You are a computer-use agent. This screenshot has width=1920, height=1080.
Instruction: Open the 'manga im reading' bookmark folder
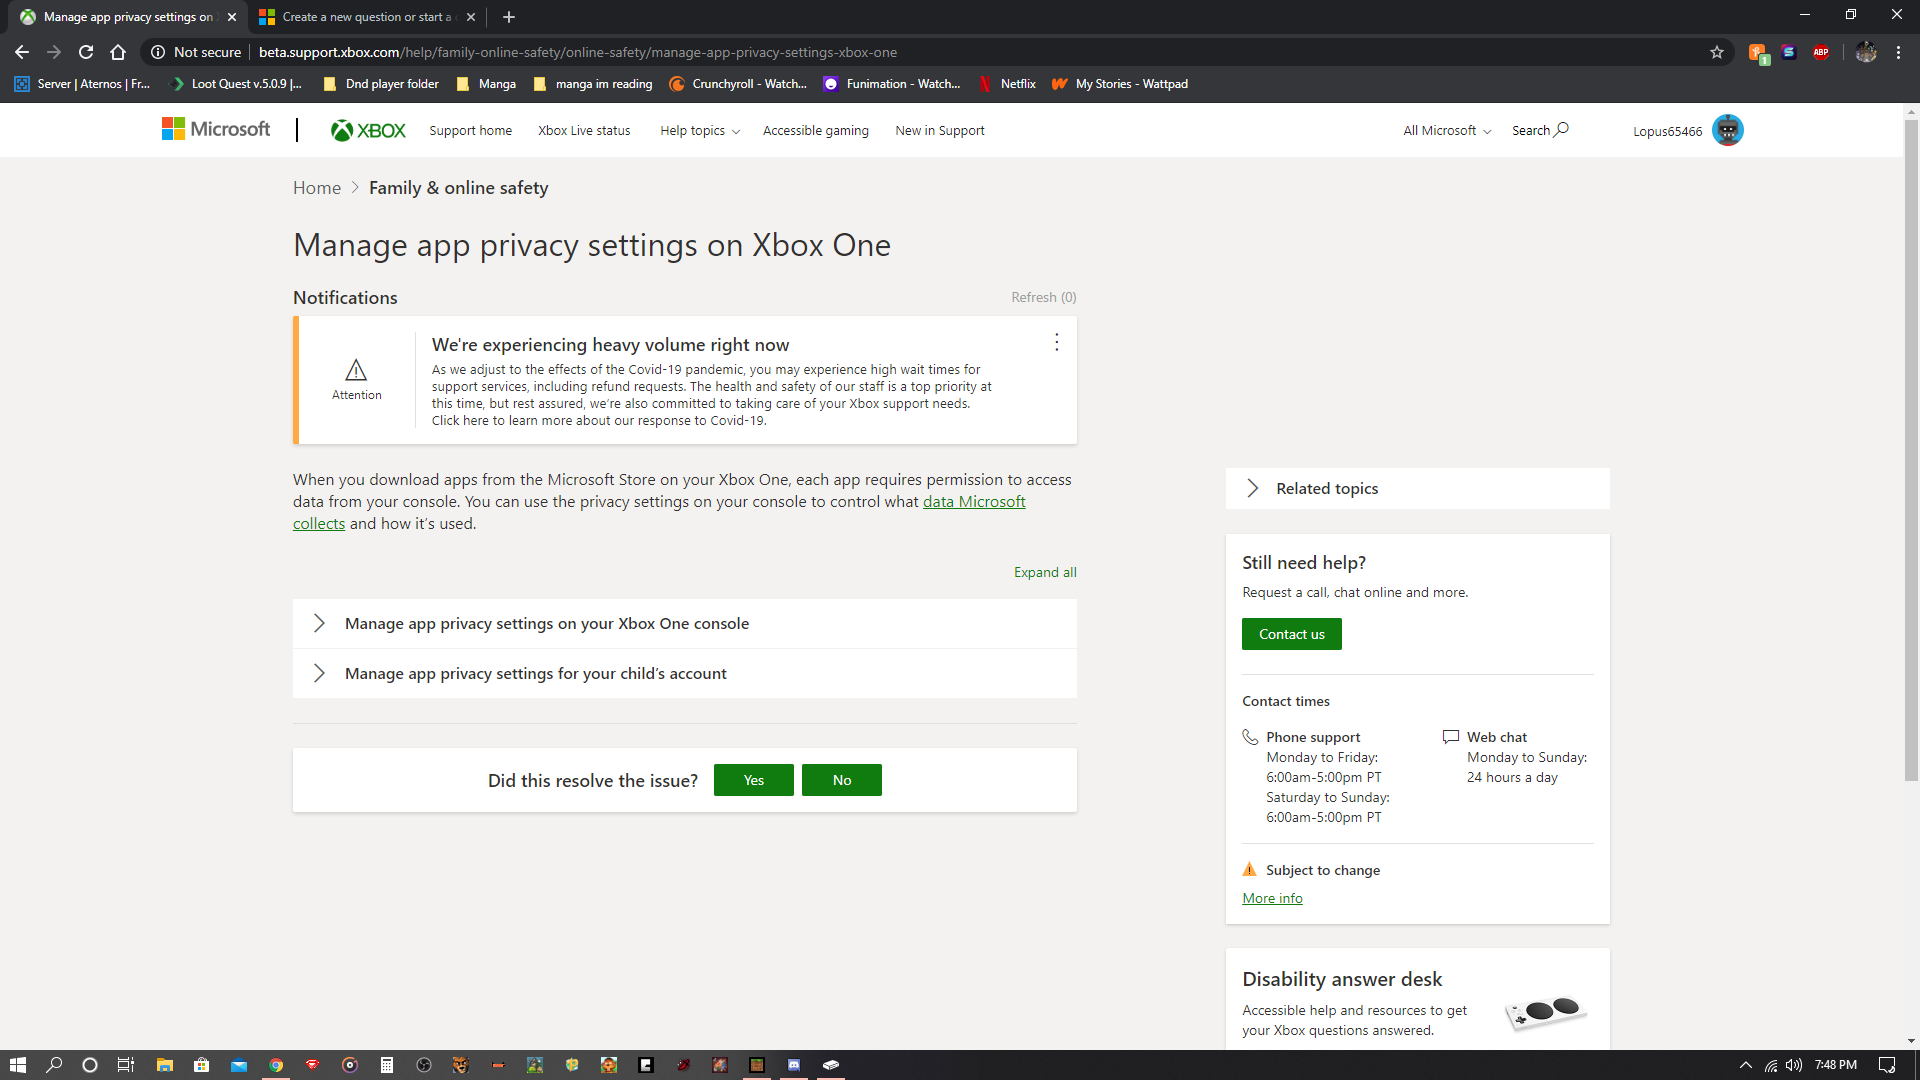coord(593,84)
